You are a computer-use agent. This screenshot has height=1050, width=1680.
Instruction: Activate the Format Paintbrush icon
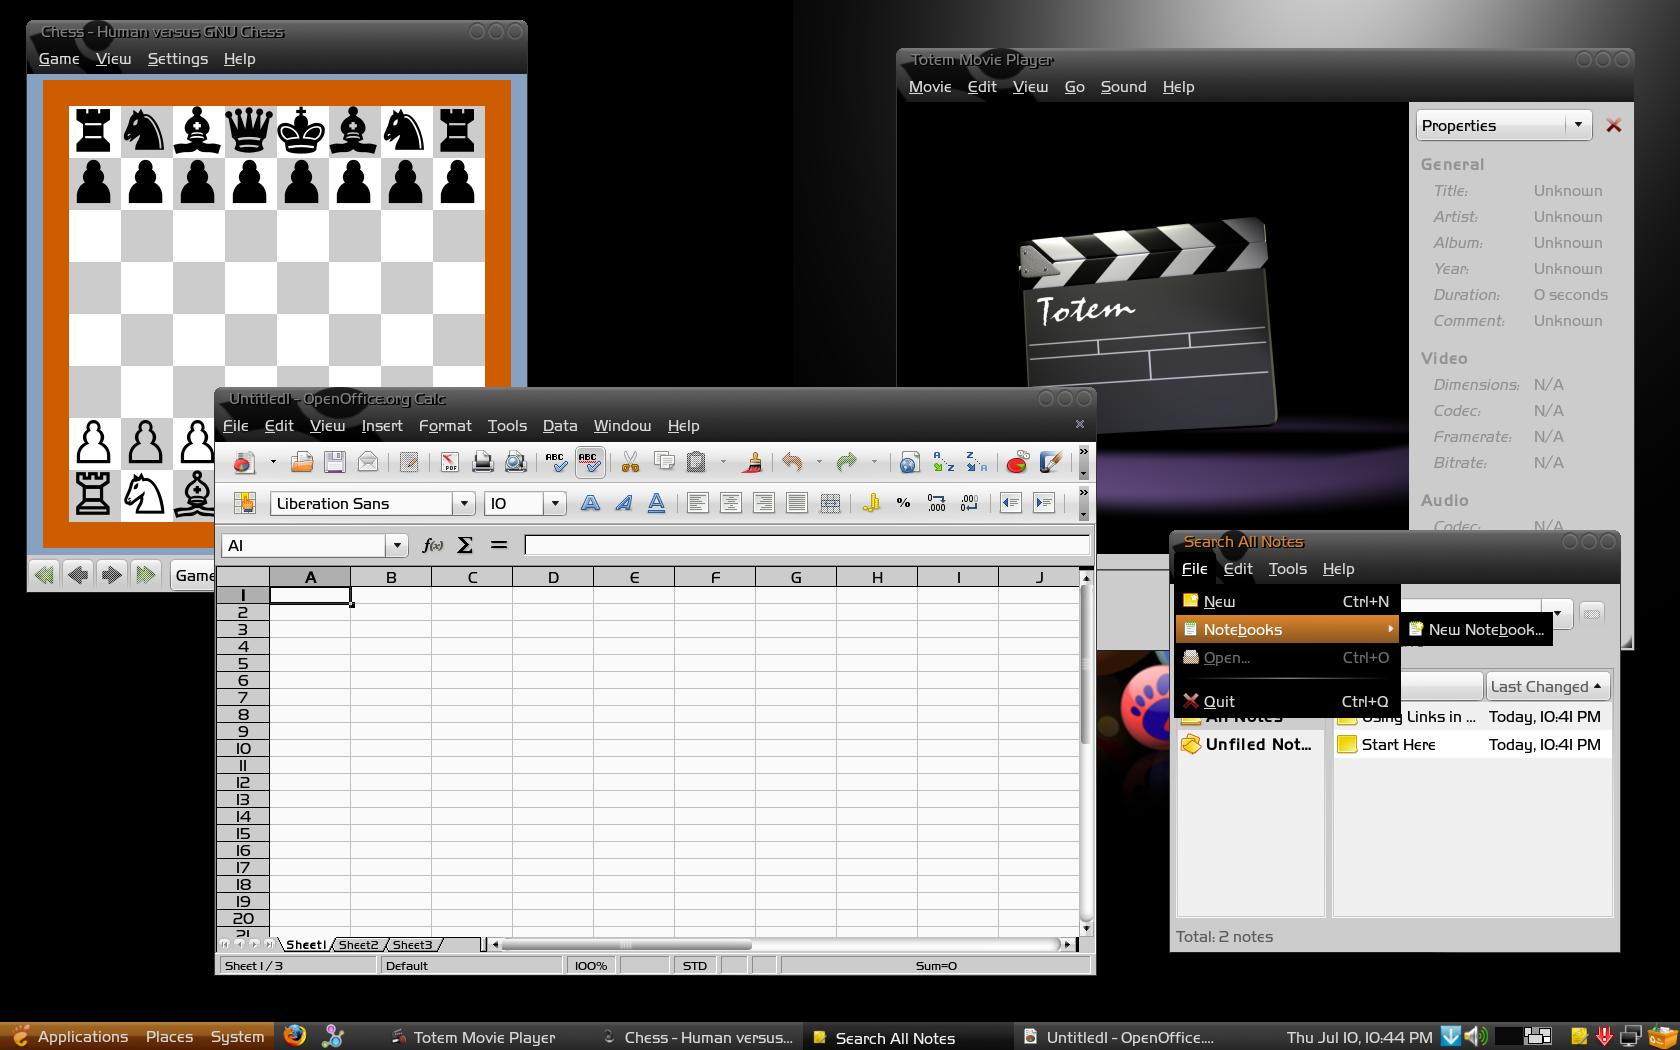(x=753, y=462)
